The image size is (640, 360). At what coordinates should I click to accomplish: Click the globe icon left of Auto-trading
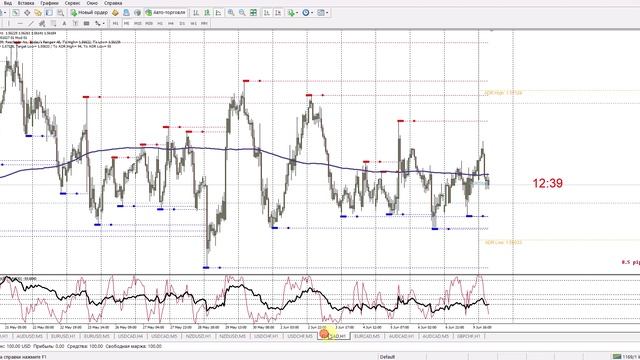click(x=138, y=13)
